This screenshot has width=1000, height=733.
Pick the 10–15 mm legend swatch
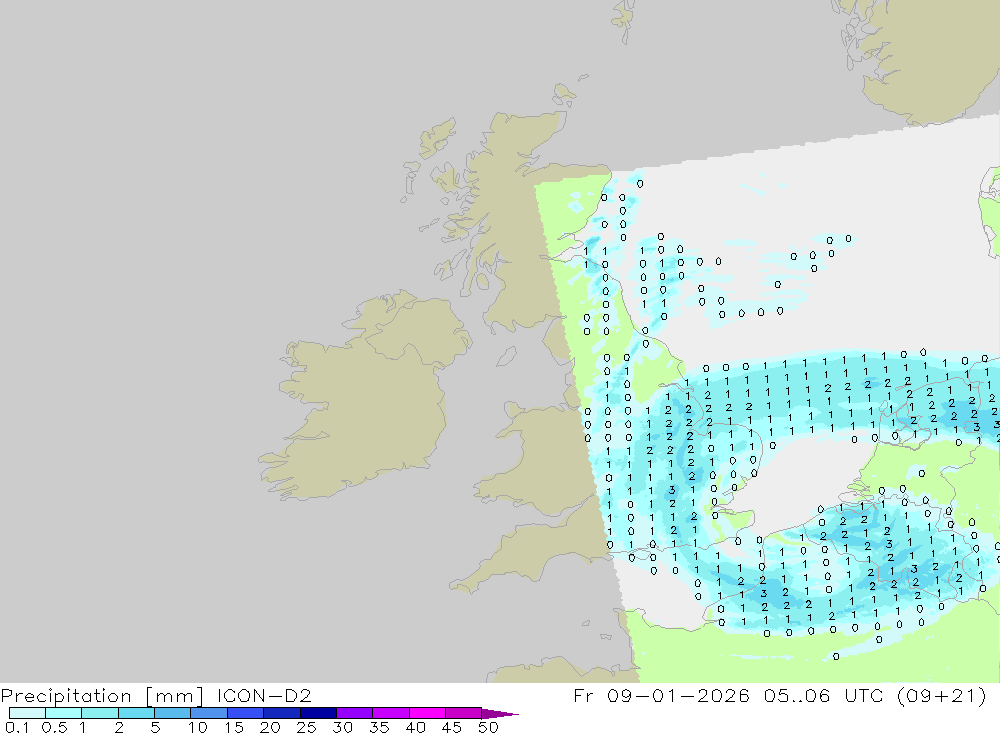[x=209, y=713]
